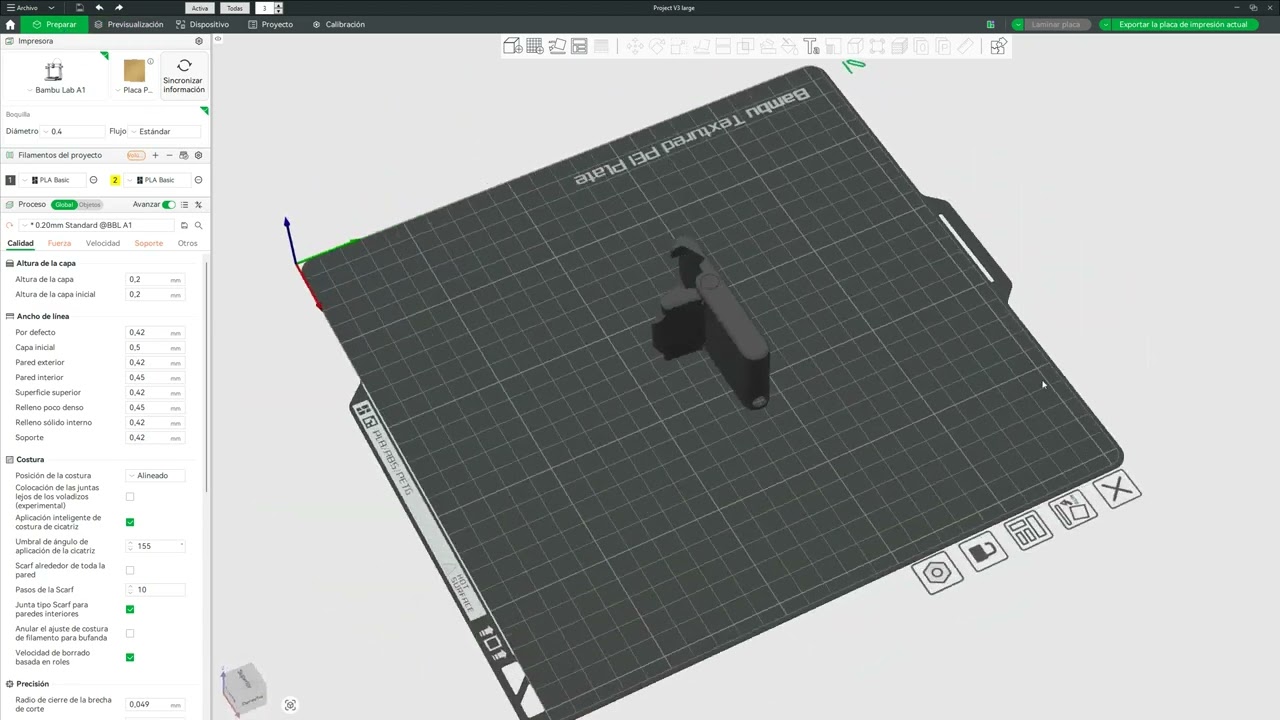This screenshot has height=720, width=1280.
Task: Click plate settings hexagon icon on bed
Action: coord(937,573)
